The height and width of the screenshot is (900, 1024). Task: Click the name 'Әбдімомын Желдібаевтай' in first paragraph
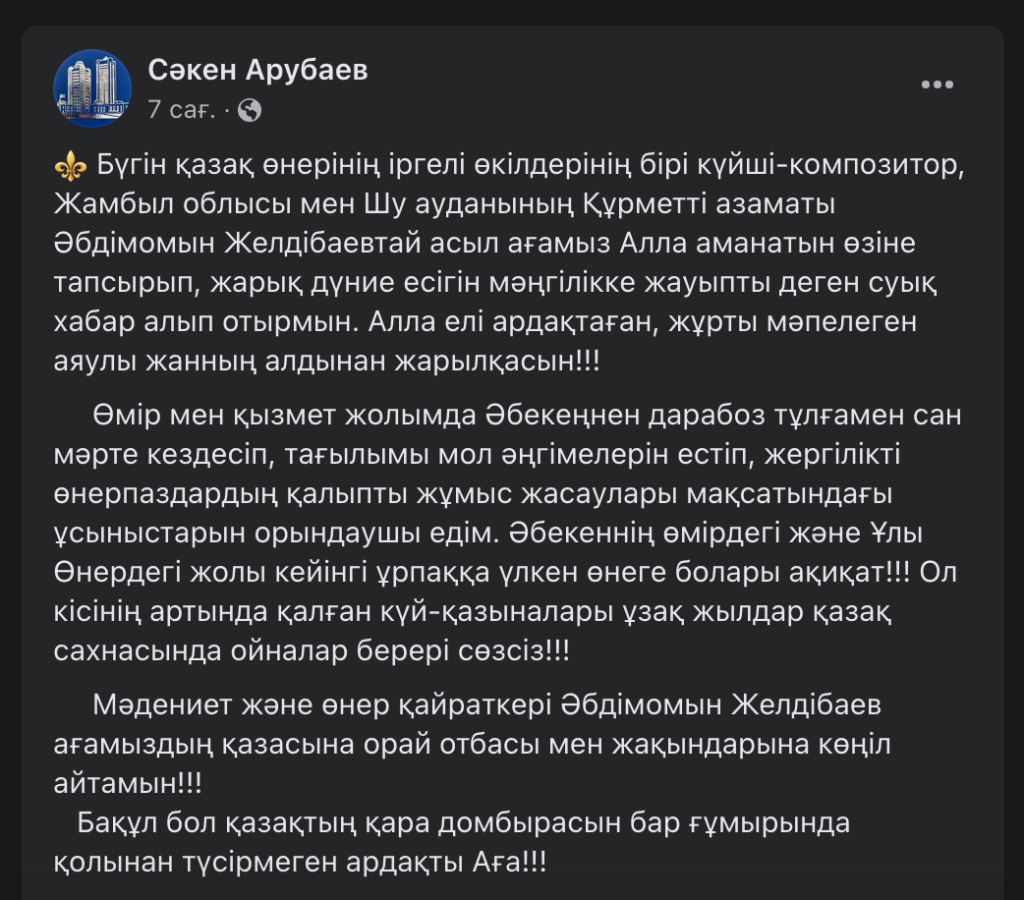click(x=237, y=244)
